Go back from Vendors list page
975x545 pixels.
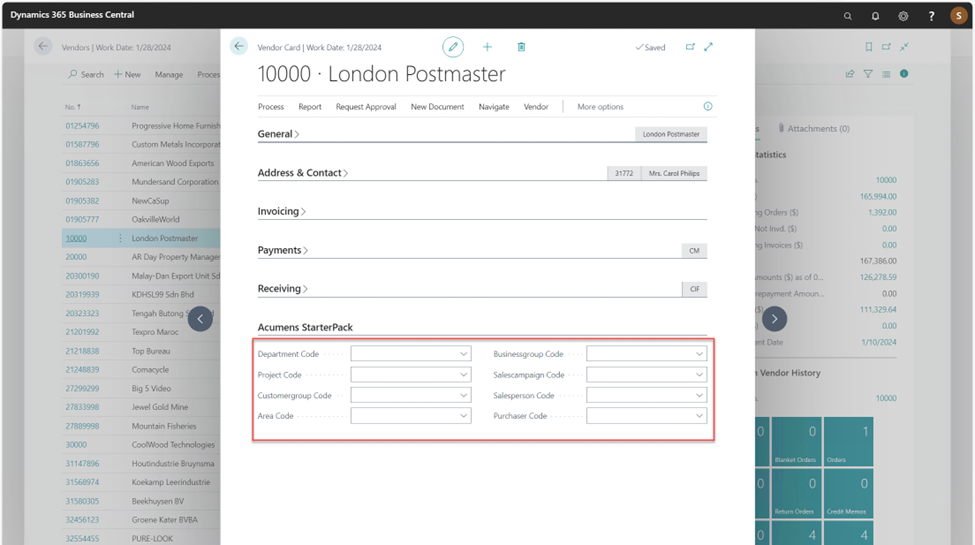point(43,46)
